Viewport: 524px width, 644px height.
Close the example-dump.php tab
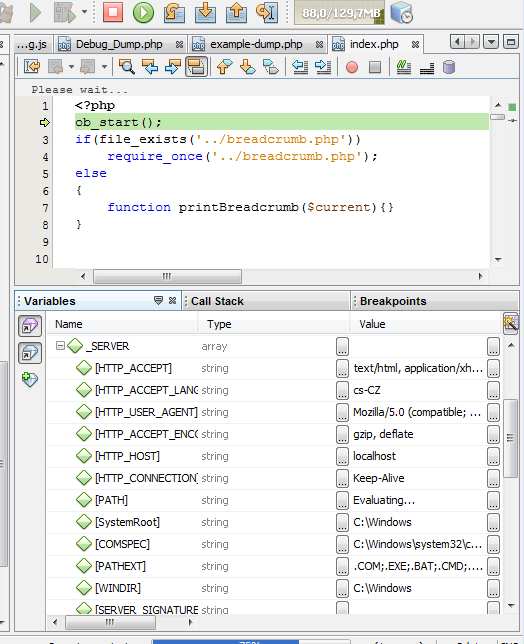tap(319, 44)
